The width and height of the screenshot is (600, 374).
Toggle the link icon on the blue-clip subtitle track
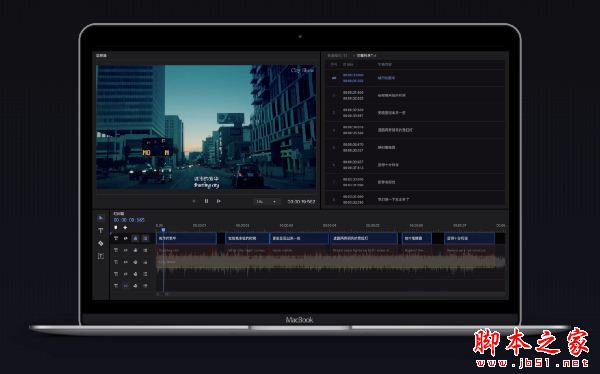(x=126, y=238)
